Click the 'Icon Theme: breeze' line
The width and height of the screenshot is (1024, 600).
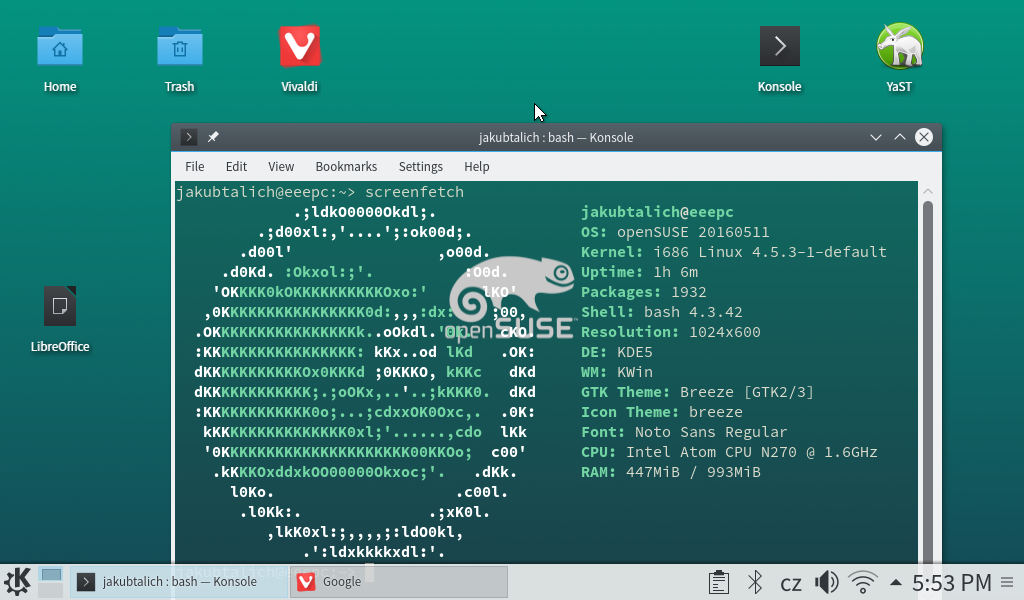coord(662,412)
